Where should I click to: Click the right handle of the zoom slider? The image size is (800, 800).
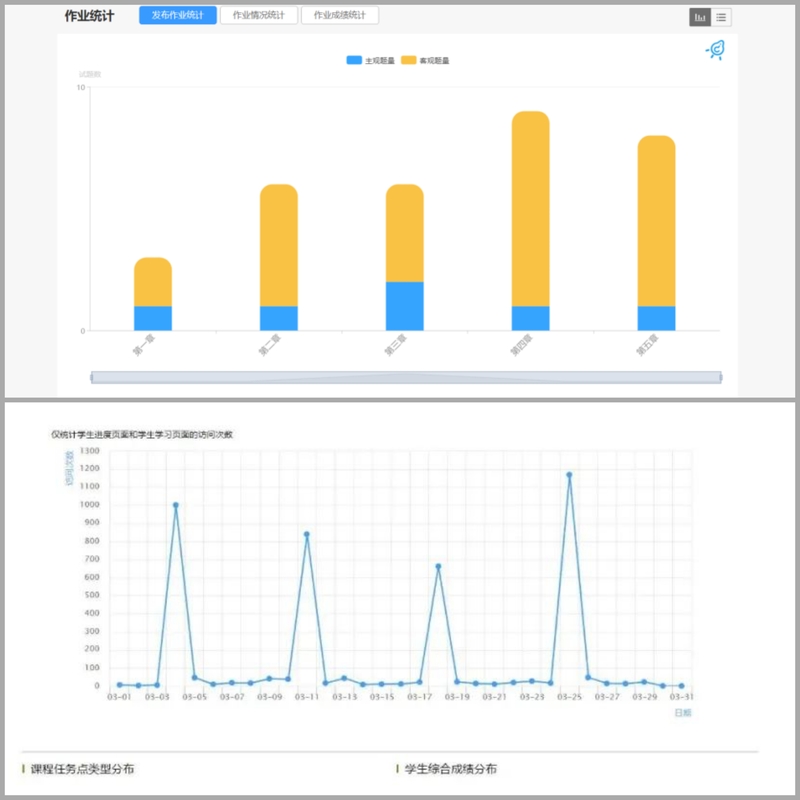tap(720, 377)
